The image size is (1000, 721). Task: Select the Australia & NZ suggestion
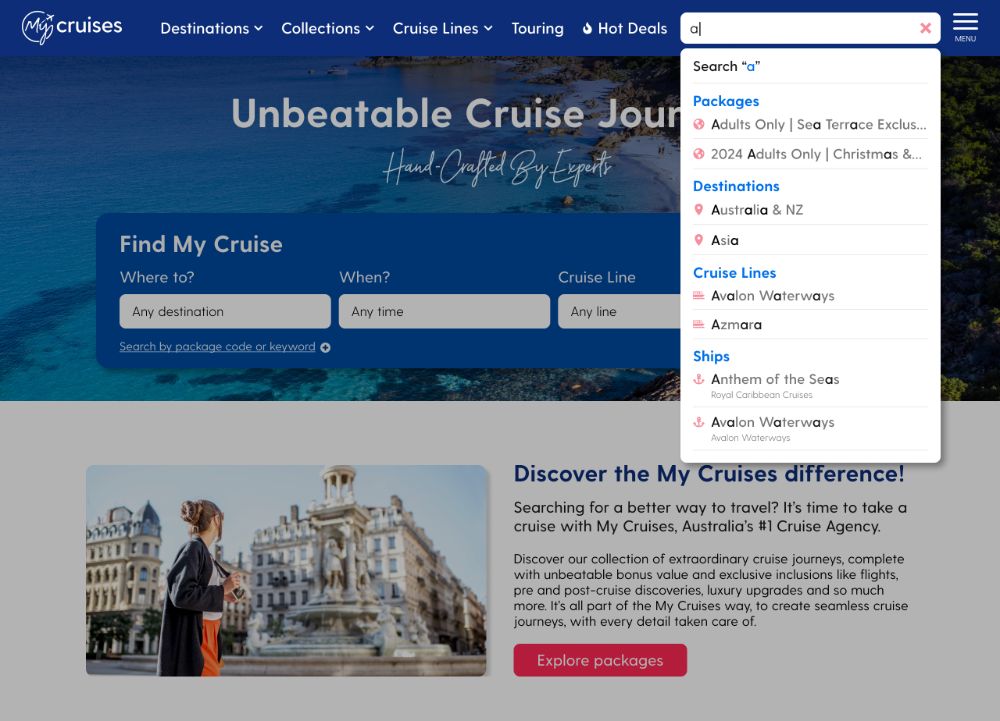point(810,210)
